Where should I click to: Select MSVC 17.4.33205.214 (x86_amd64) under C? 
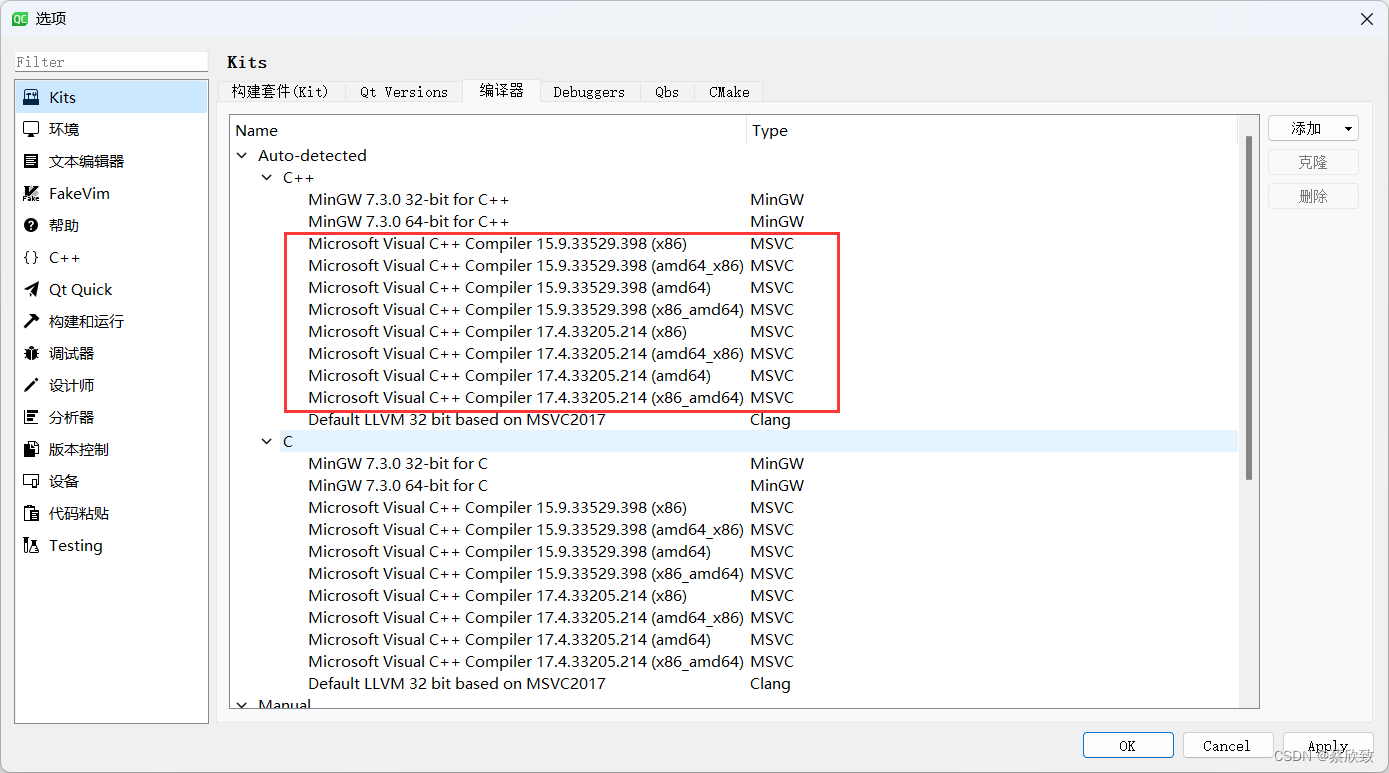(x=526, y=662)
